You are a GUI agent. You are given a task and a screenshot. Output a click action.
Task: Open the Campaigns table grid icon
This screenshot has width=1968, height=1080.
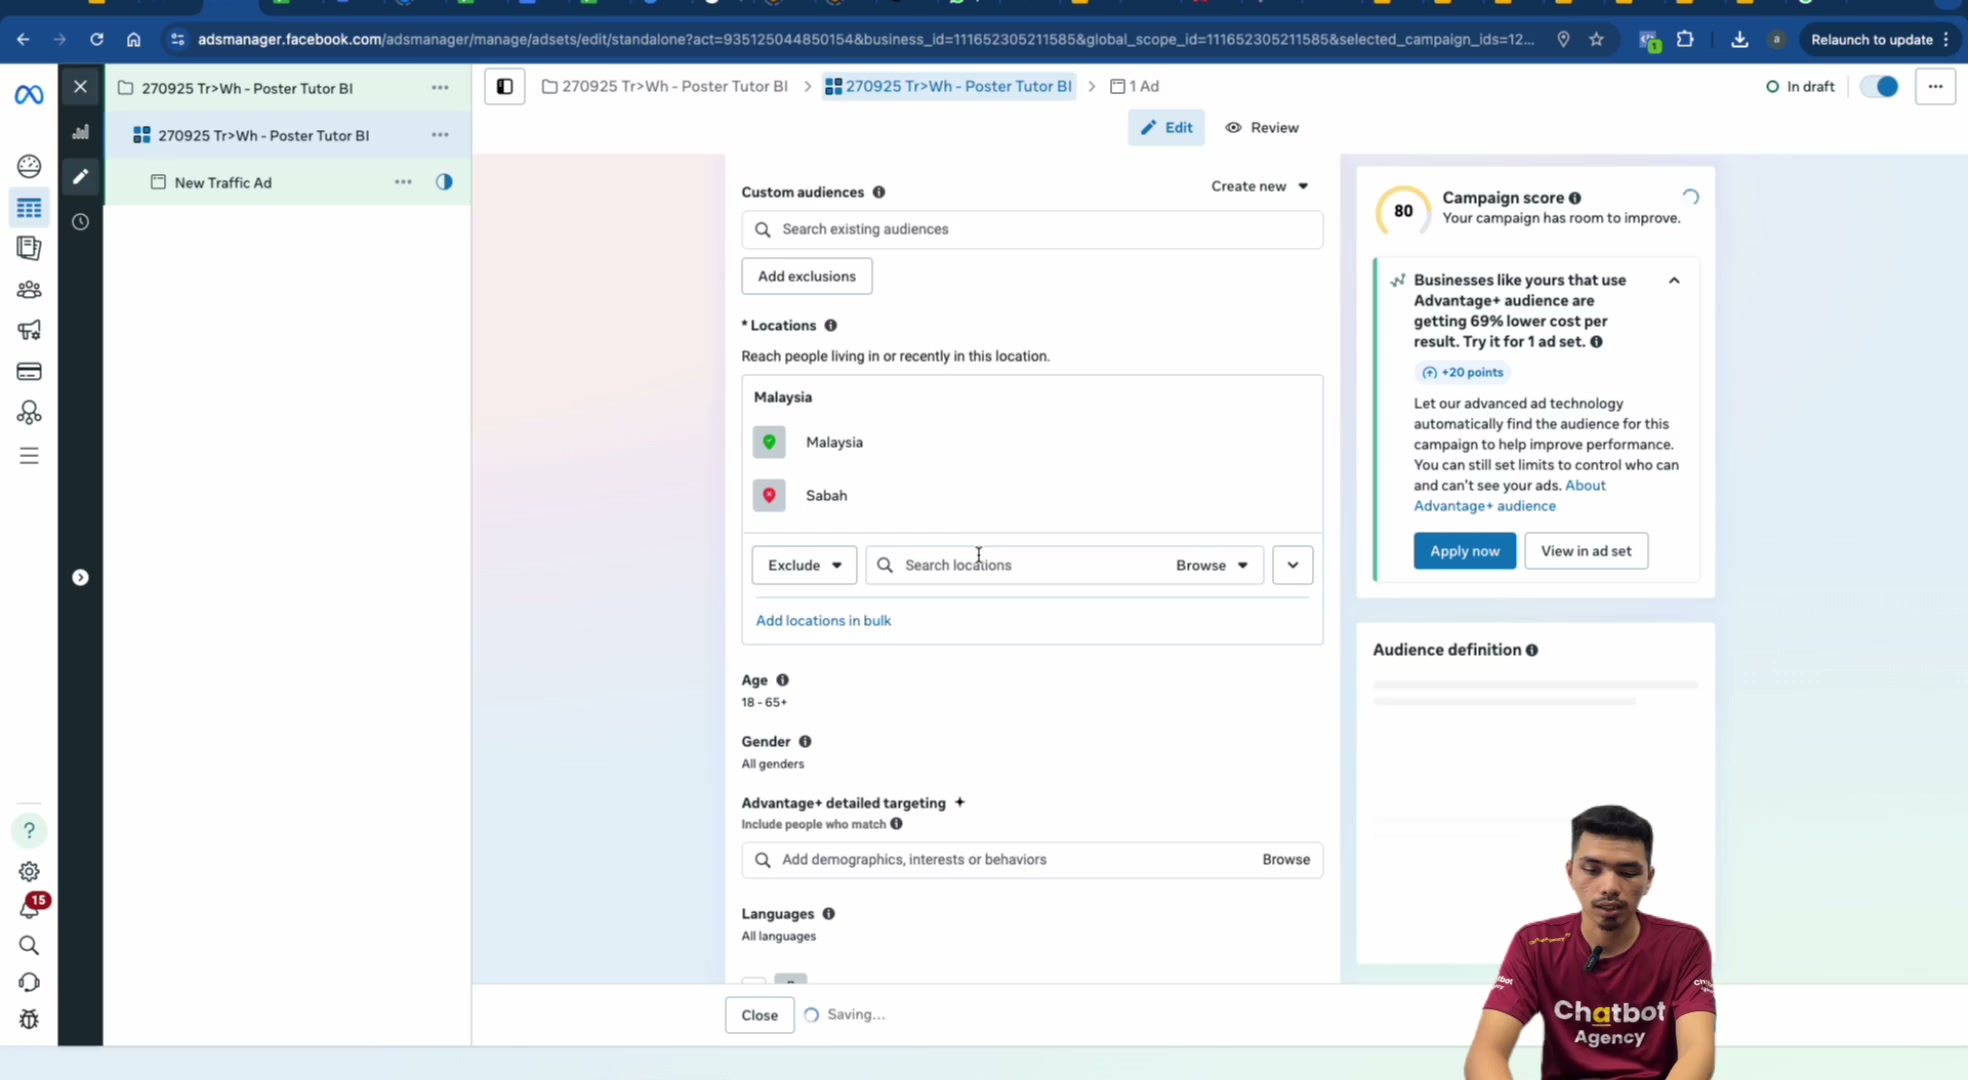point(29,208)
